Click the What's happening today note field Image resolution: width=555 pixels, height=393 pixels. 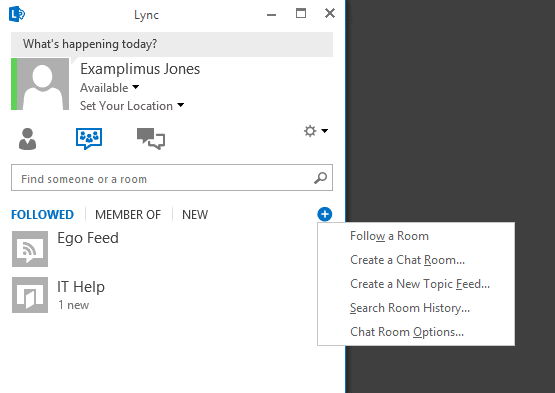(x=172, y=44)
